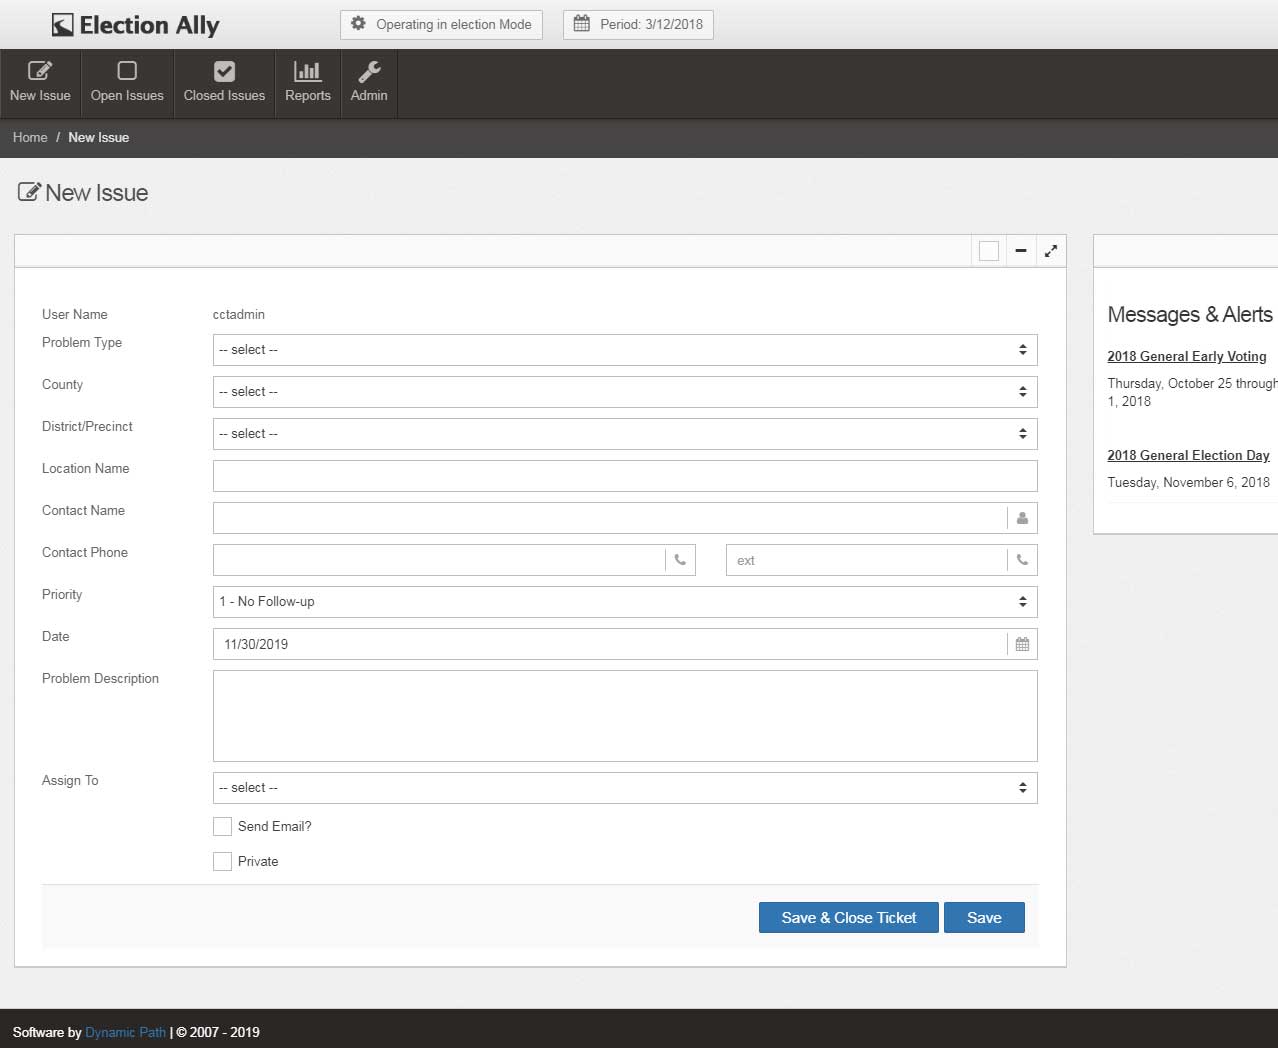Click the Tuesday, November 6, 2018 text
Image resolution: width=1278 pixels, height=1048 pixels.
1188,483
